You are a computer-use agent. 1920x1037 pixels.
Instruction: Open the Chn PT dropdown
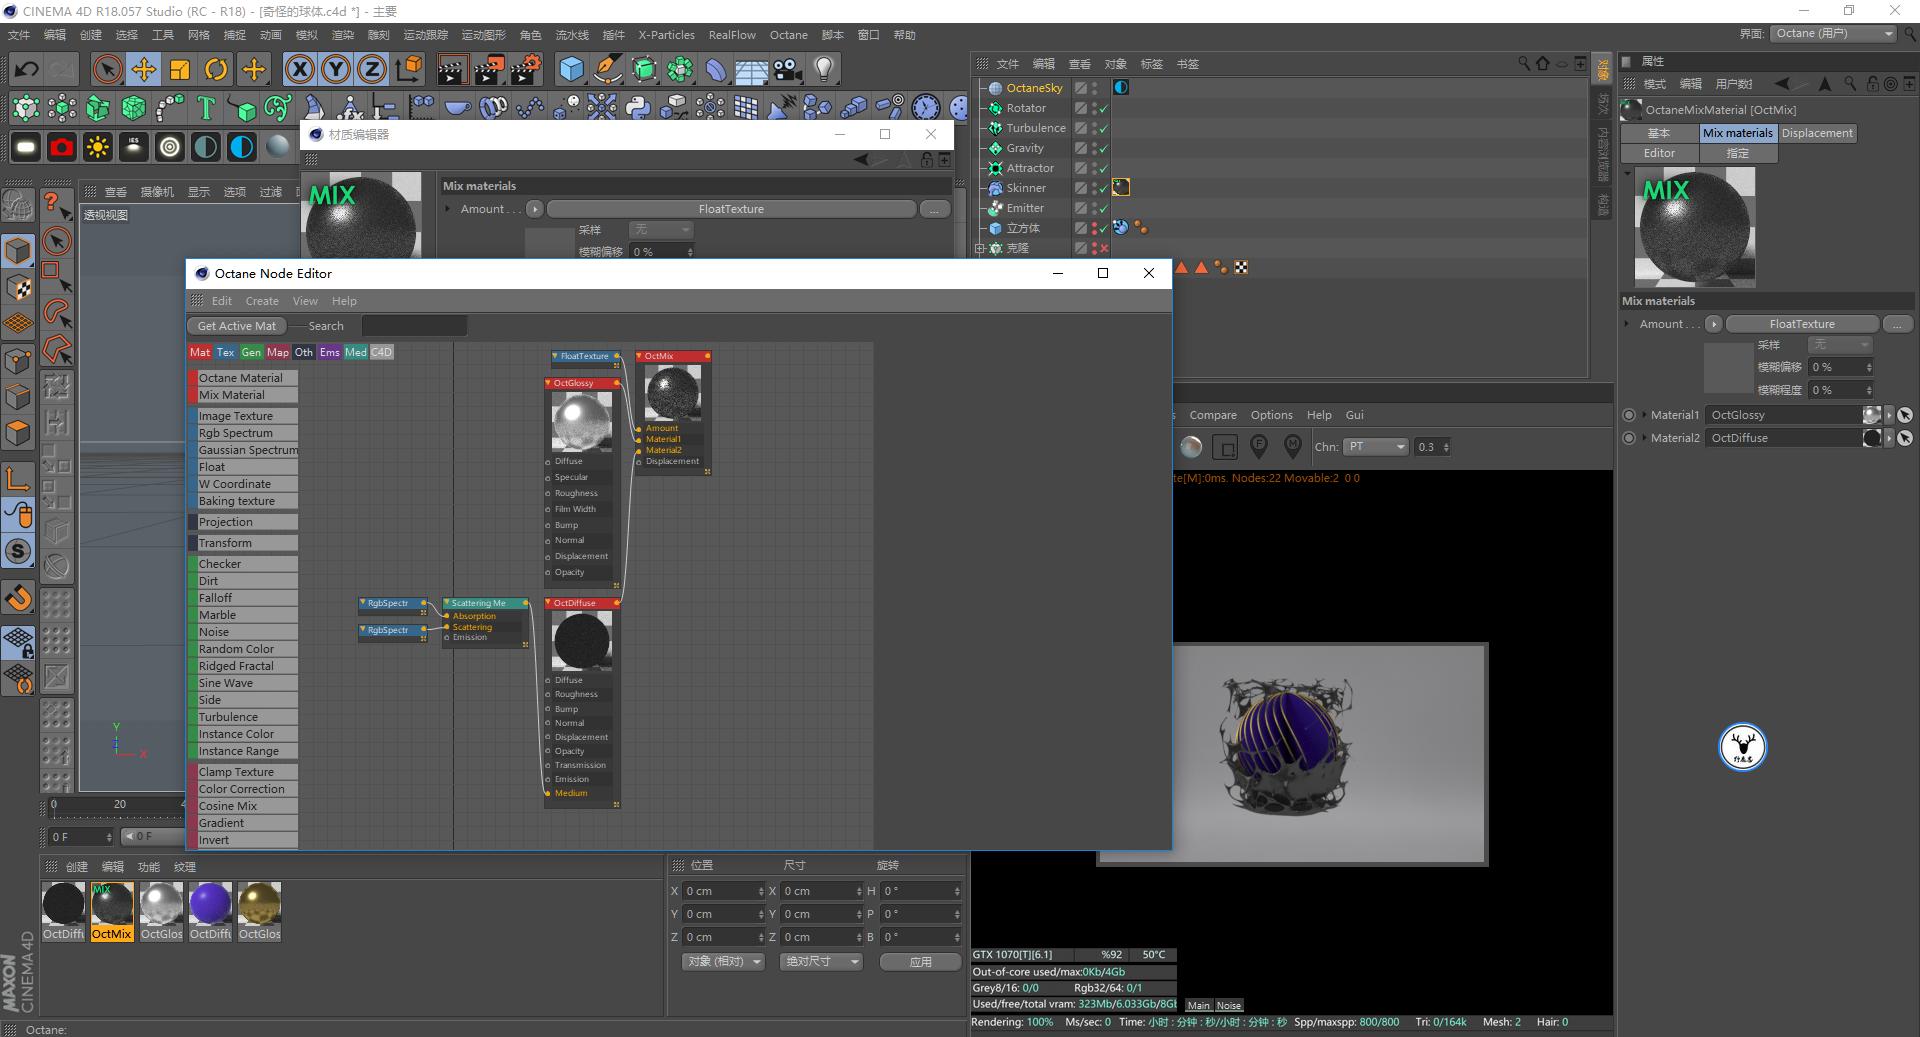[x=1376, y=447]
